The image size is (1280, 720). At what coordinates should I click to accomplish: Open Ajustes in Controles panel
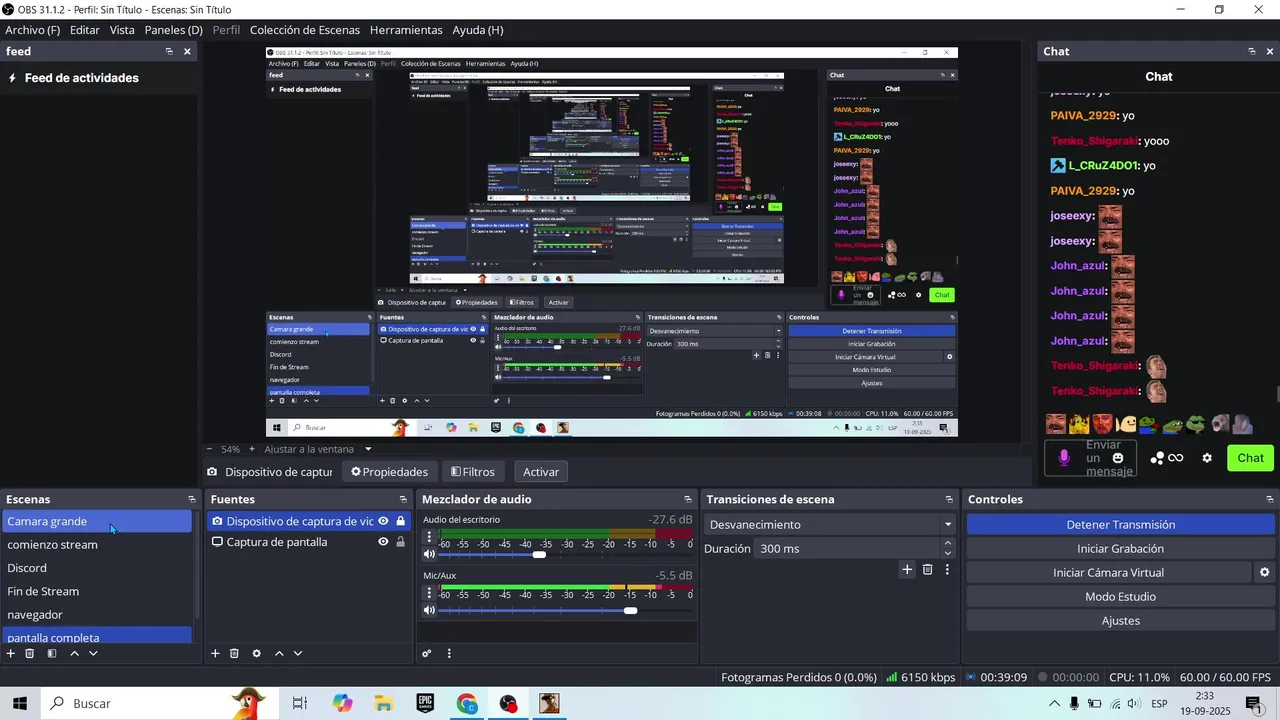(1120, 621)
